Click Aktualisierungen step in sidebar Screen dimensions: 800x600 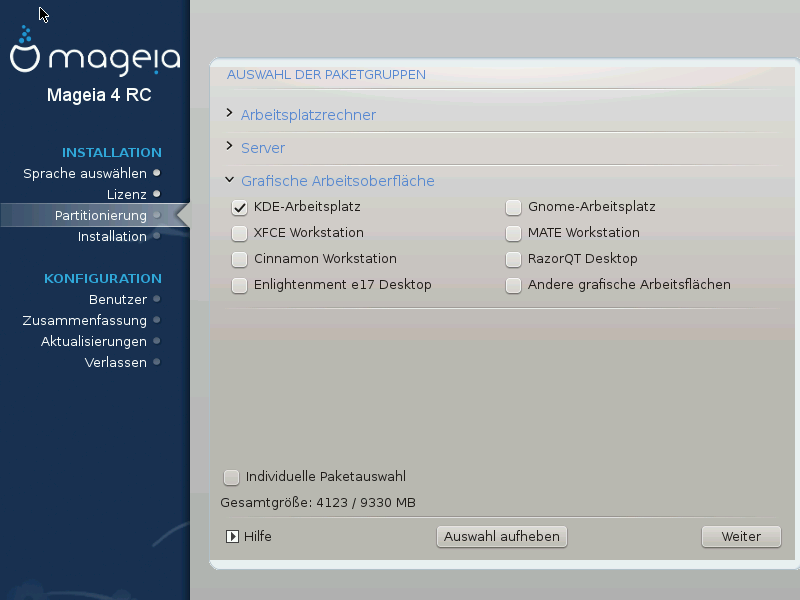(x=94, y=341)
